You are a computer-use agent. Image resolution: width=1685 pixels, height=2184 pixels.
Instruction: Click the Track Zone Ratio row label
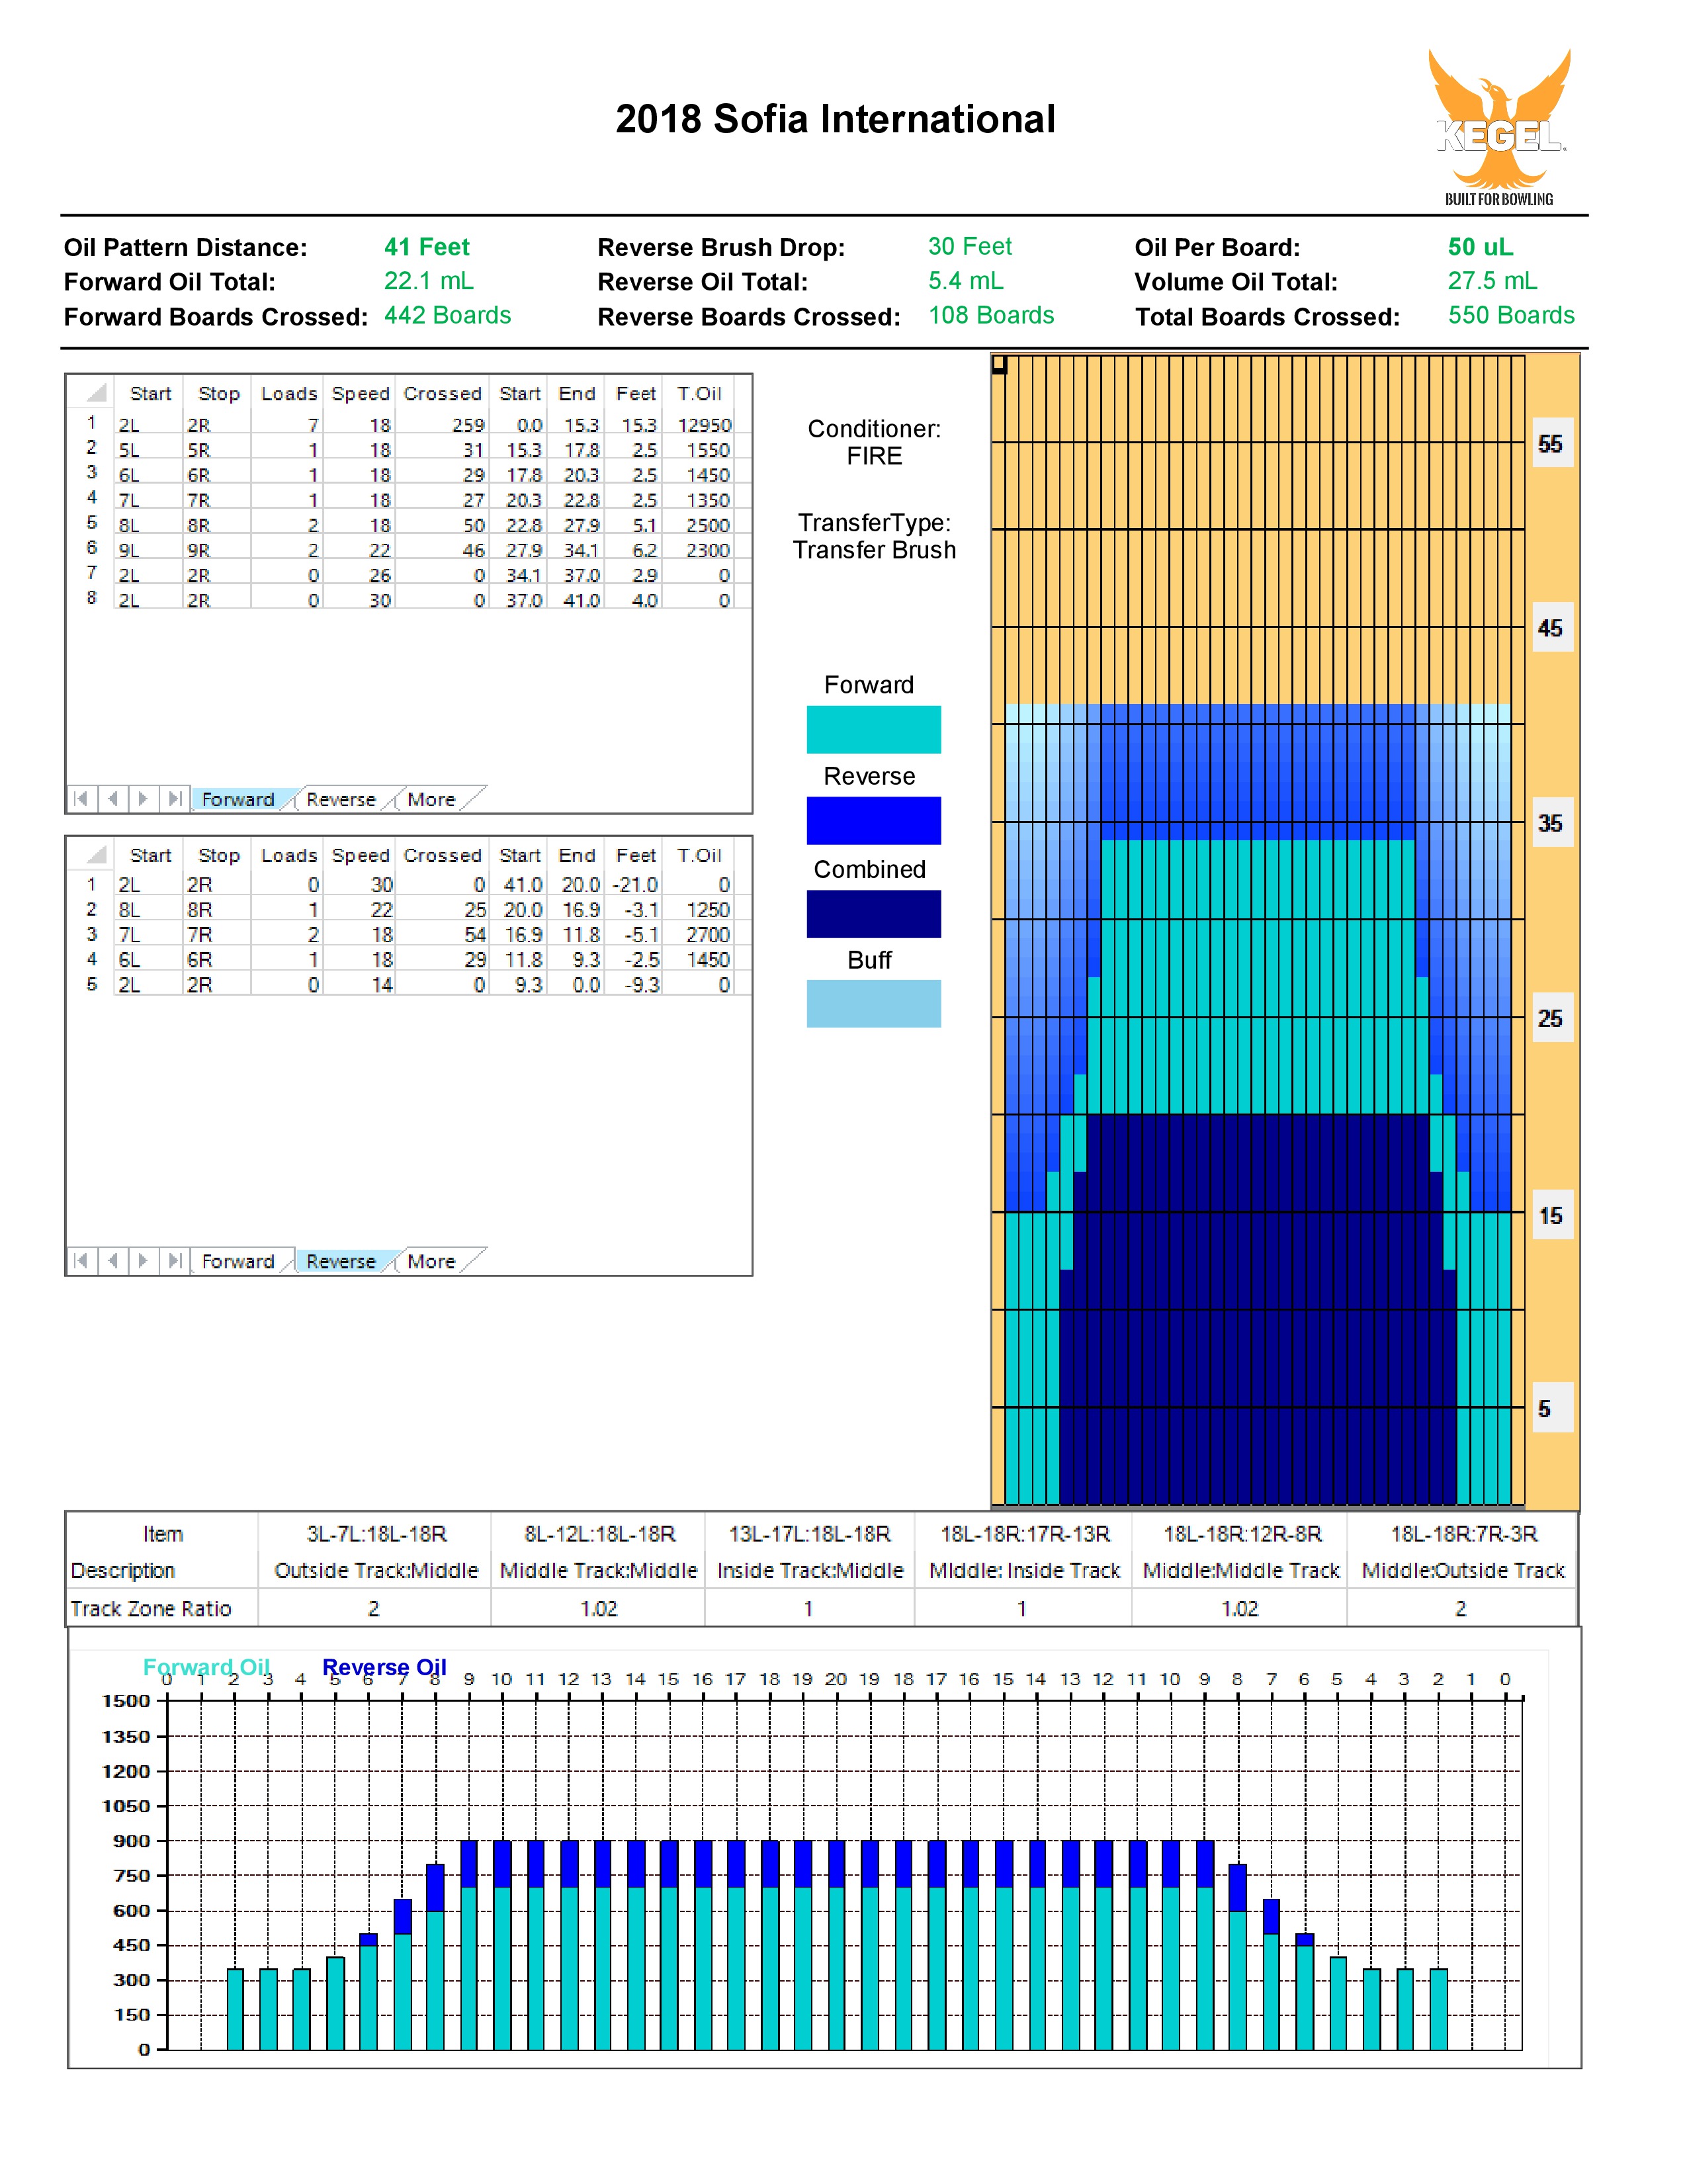point(150,1608)
